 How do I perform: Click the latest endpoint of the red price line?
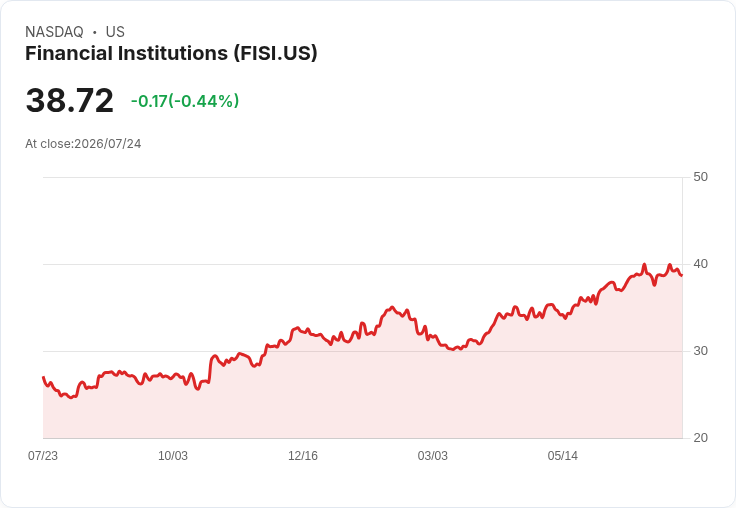click(x=682, y=275)
